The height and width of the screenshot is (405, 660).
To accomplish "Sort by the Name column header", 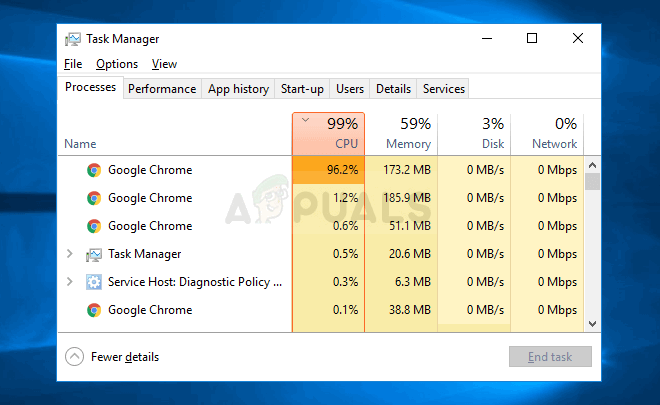I will [x=80, y=144].
